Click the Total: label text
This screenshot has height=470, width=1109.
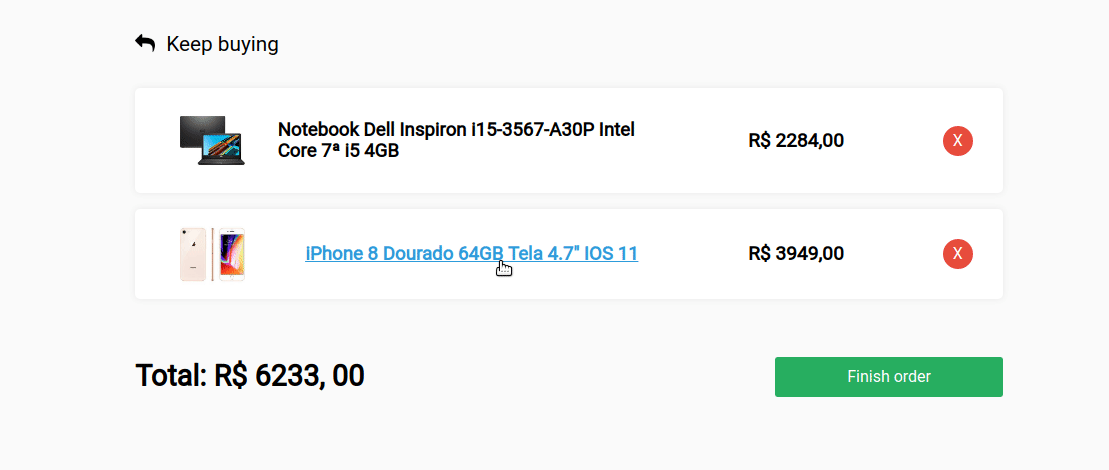(x=171, y=376)
